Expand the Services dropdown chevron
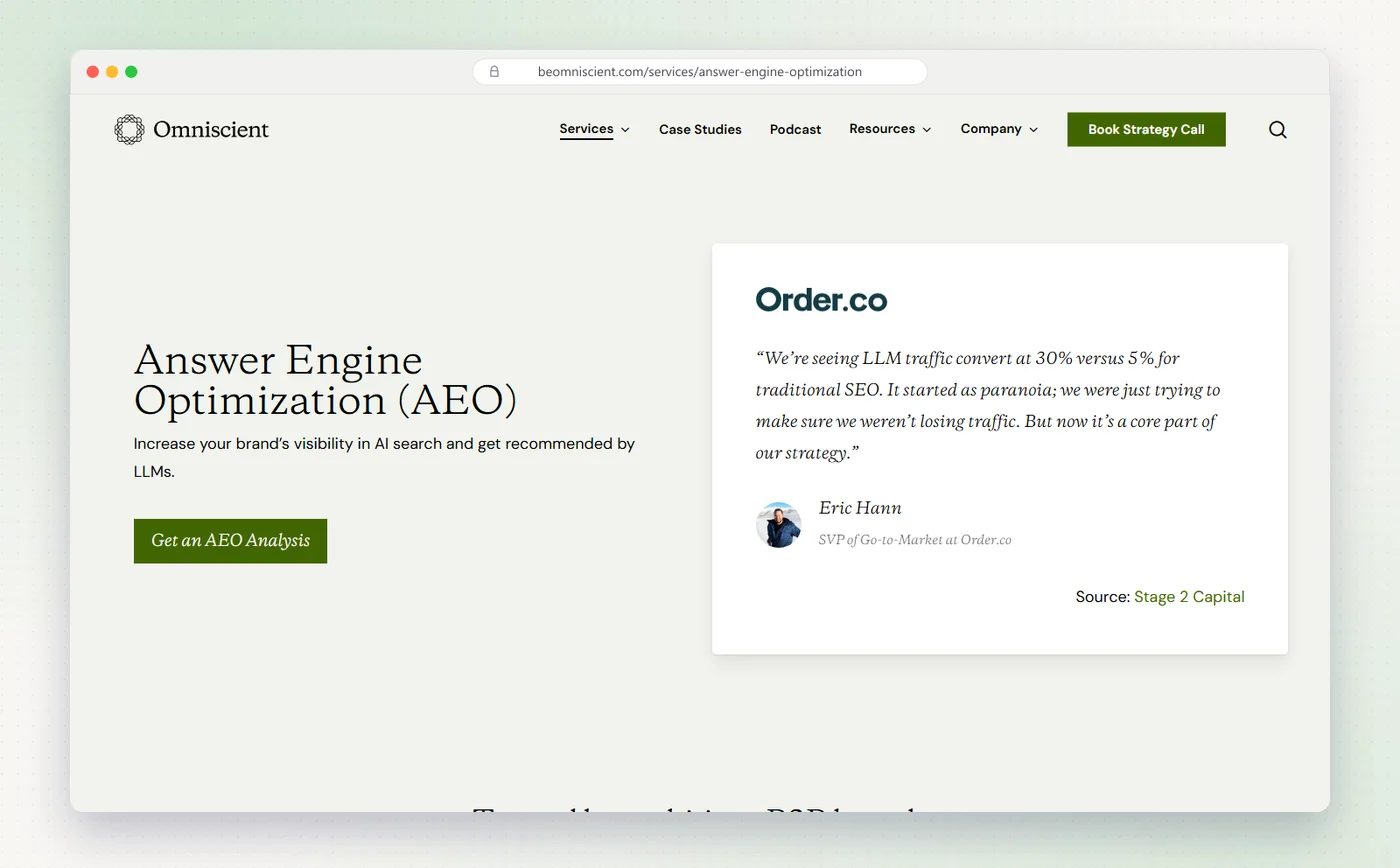Viewport: 1400px width, 868px height. click(x=625, y=130)
